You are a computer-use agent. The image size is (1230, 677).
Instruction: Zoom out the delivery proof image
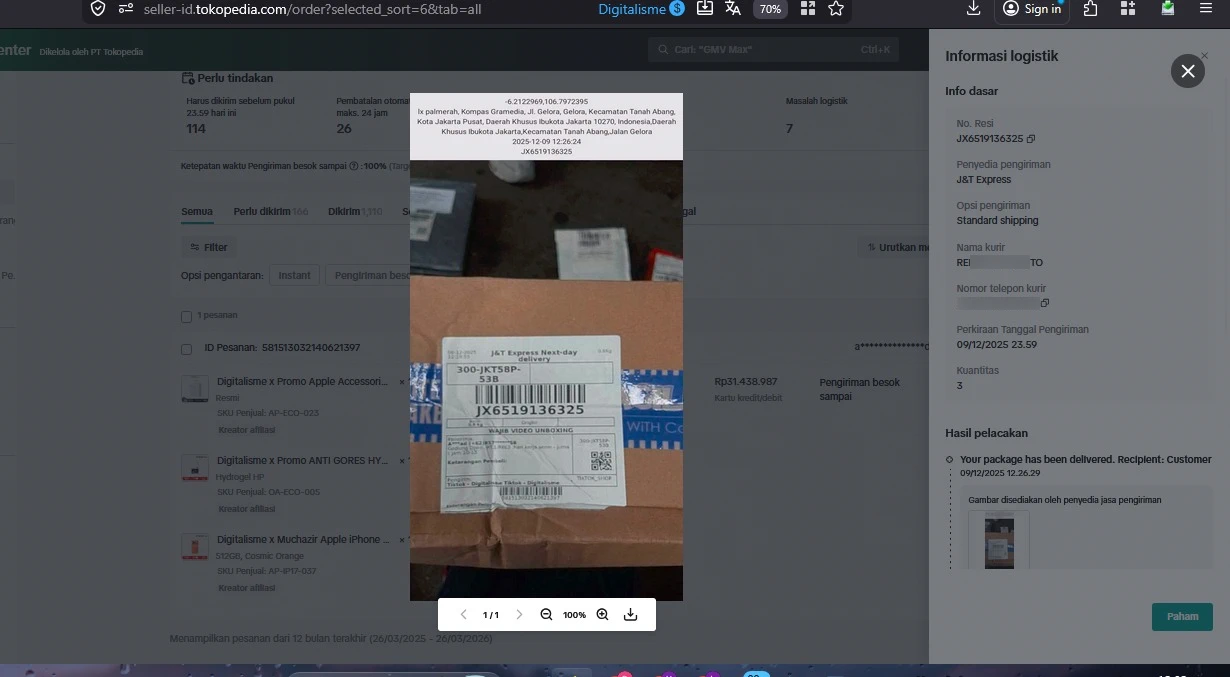pyautogui.click(x=546, y=615)
